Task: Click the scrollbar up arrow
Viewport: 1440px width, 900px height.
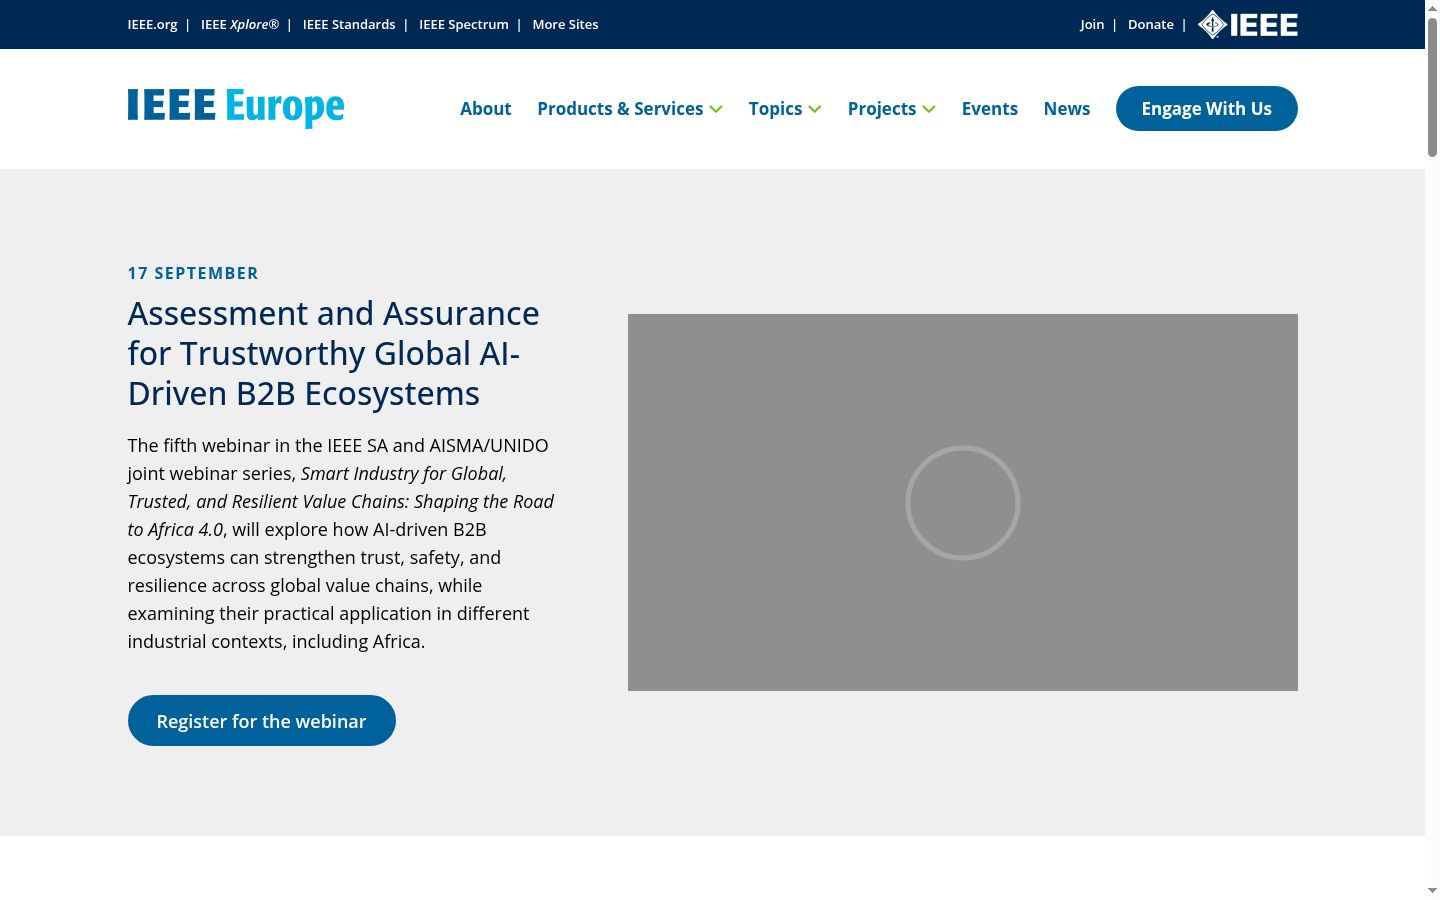Action: 1432,7
